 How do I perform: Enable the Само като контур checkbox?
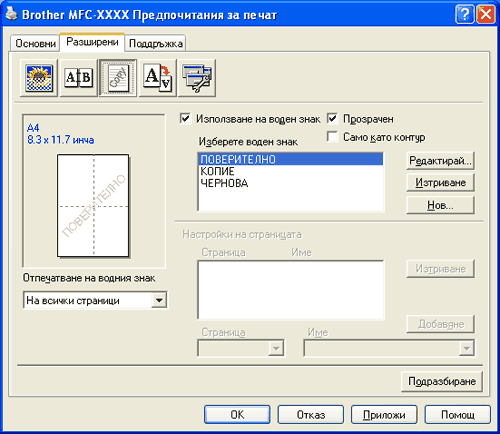[x=332, y=137]
